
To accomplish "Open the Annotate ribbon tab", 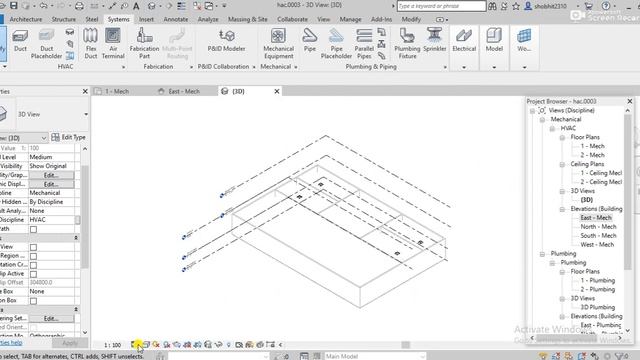I will click(x=176, y=19).
